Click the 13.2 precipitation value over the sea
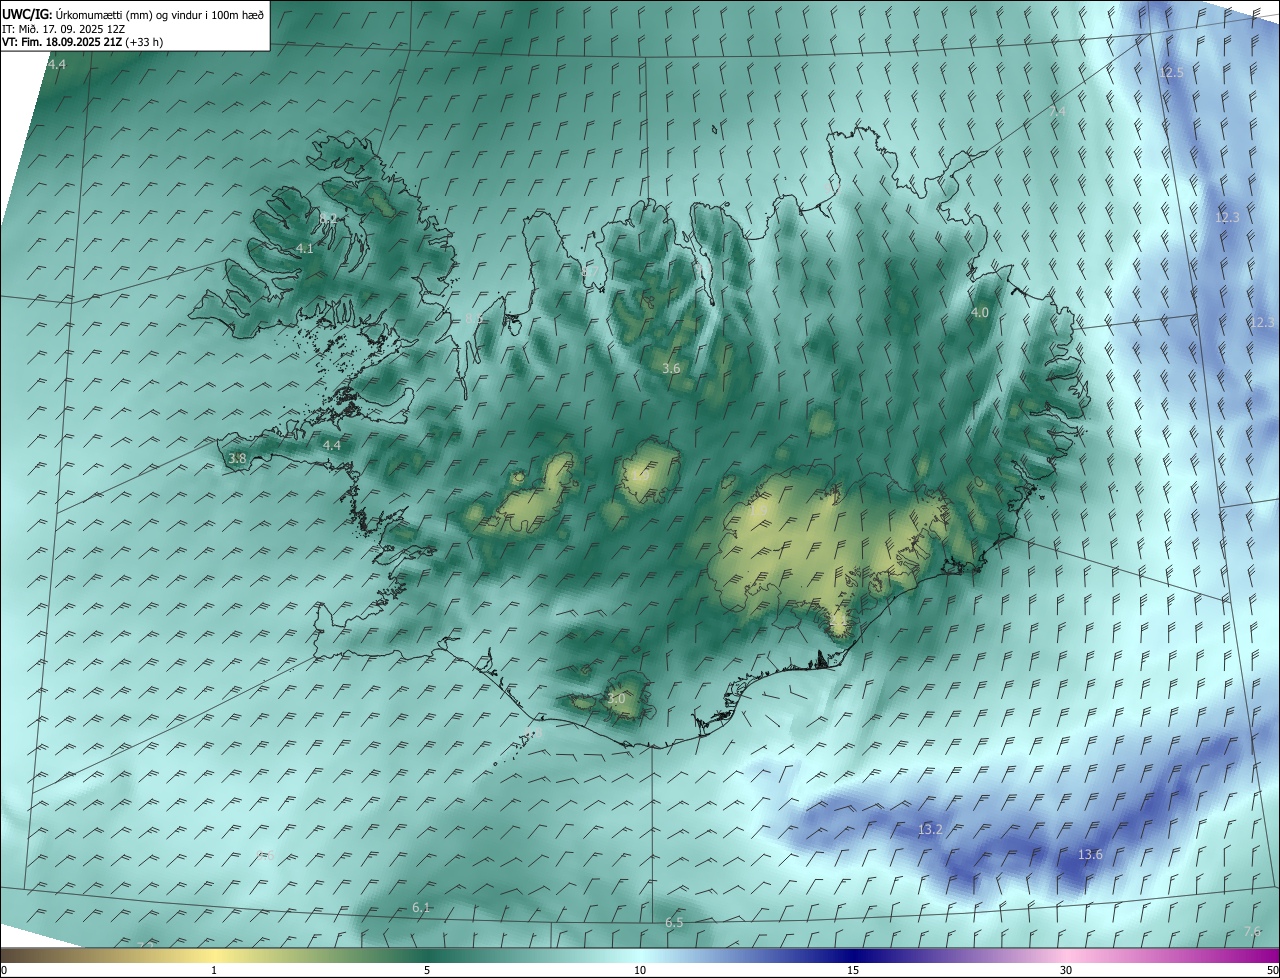The width and height of the screenshot is (1280, 978). pyautogui.click(x=930, y=830)
